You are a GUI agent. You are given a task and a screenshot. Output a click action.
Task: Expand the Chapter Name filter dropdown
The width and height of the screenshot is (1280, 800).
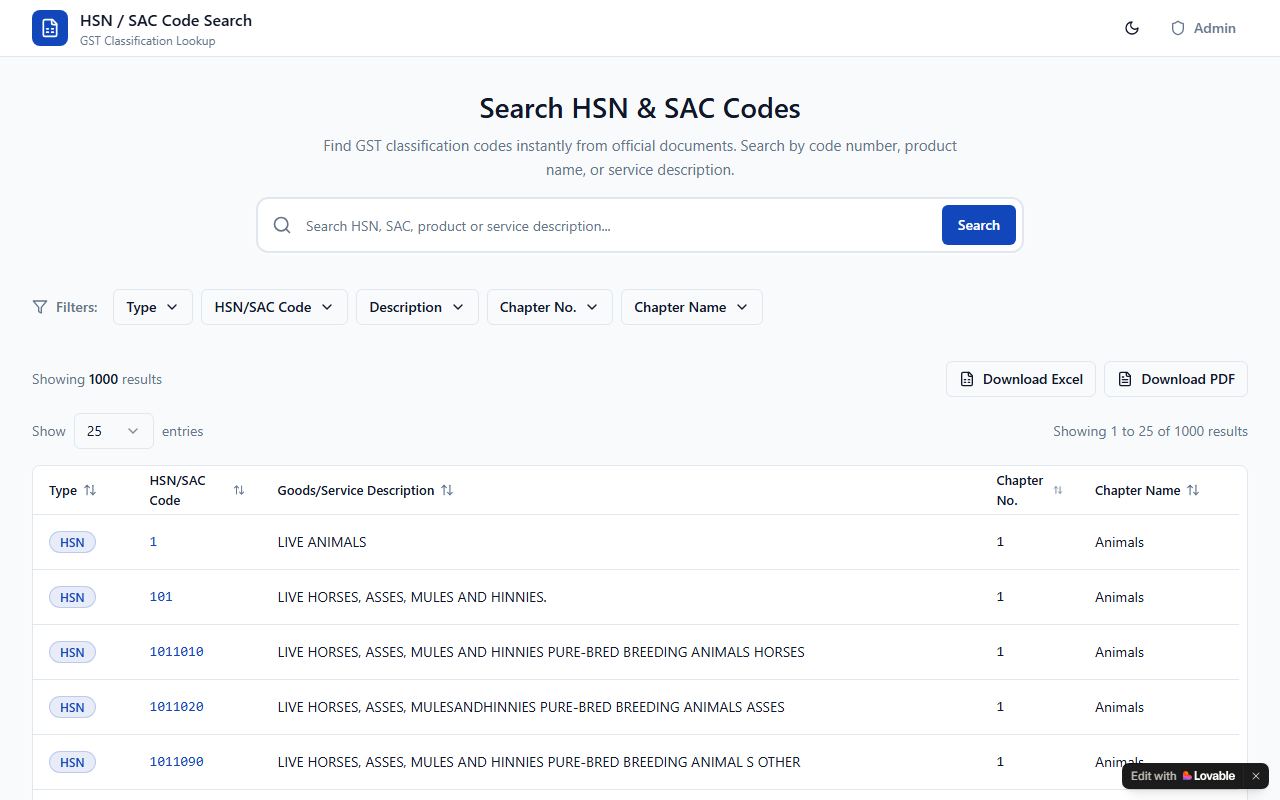691,307
